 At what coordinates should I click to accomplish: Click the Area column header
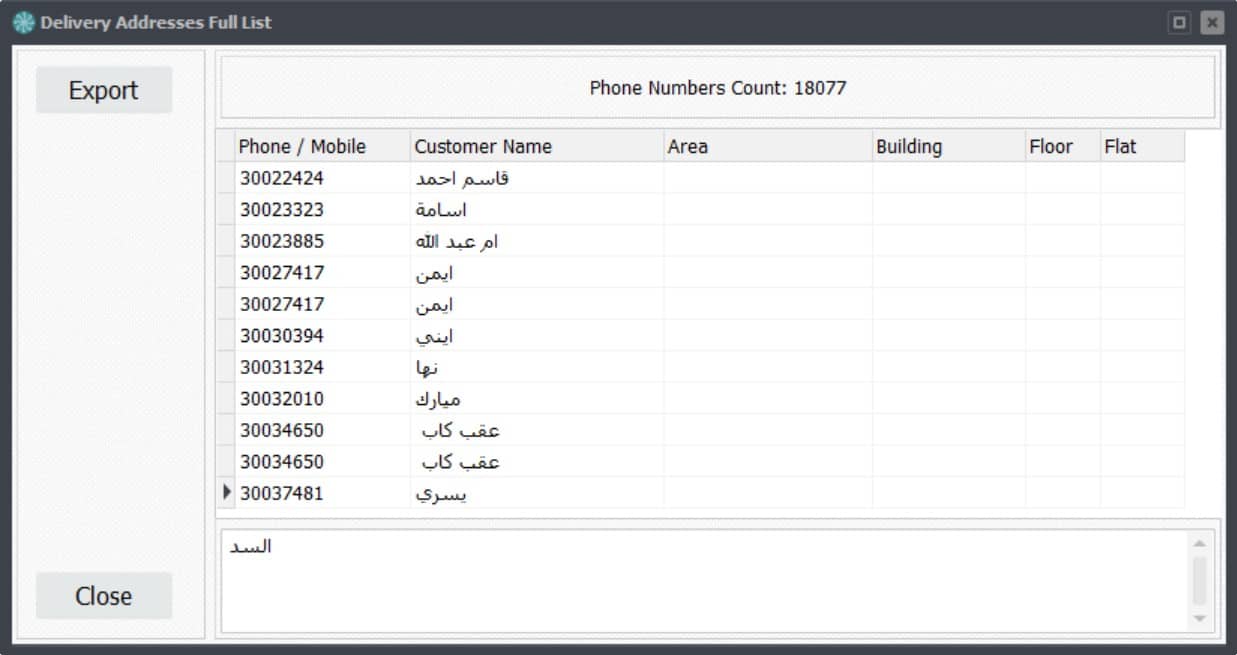(768, 146)
